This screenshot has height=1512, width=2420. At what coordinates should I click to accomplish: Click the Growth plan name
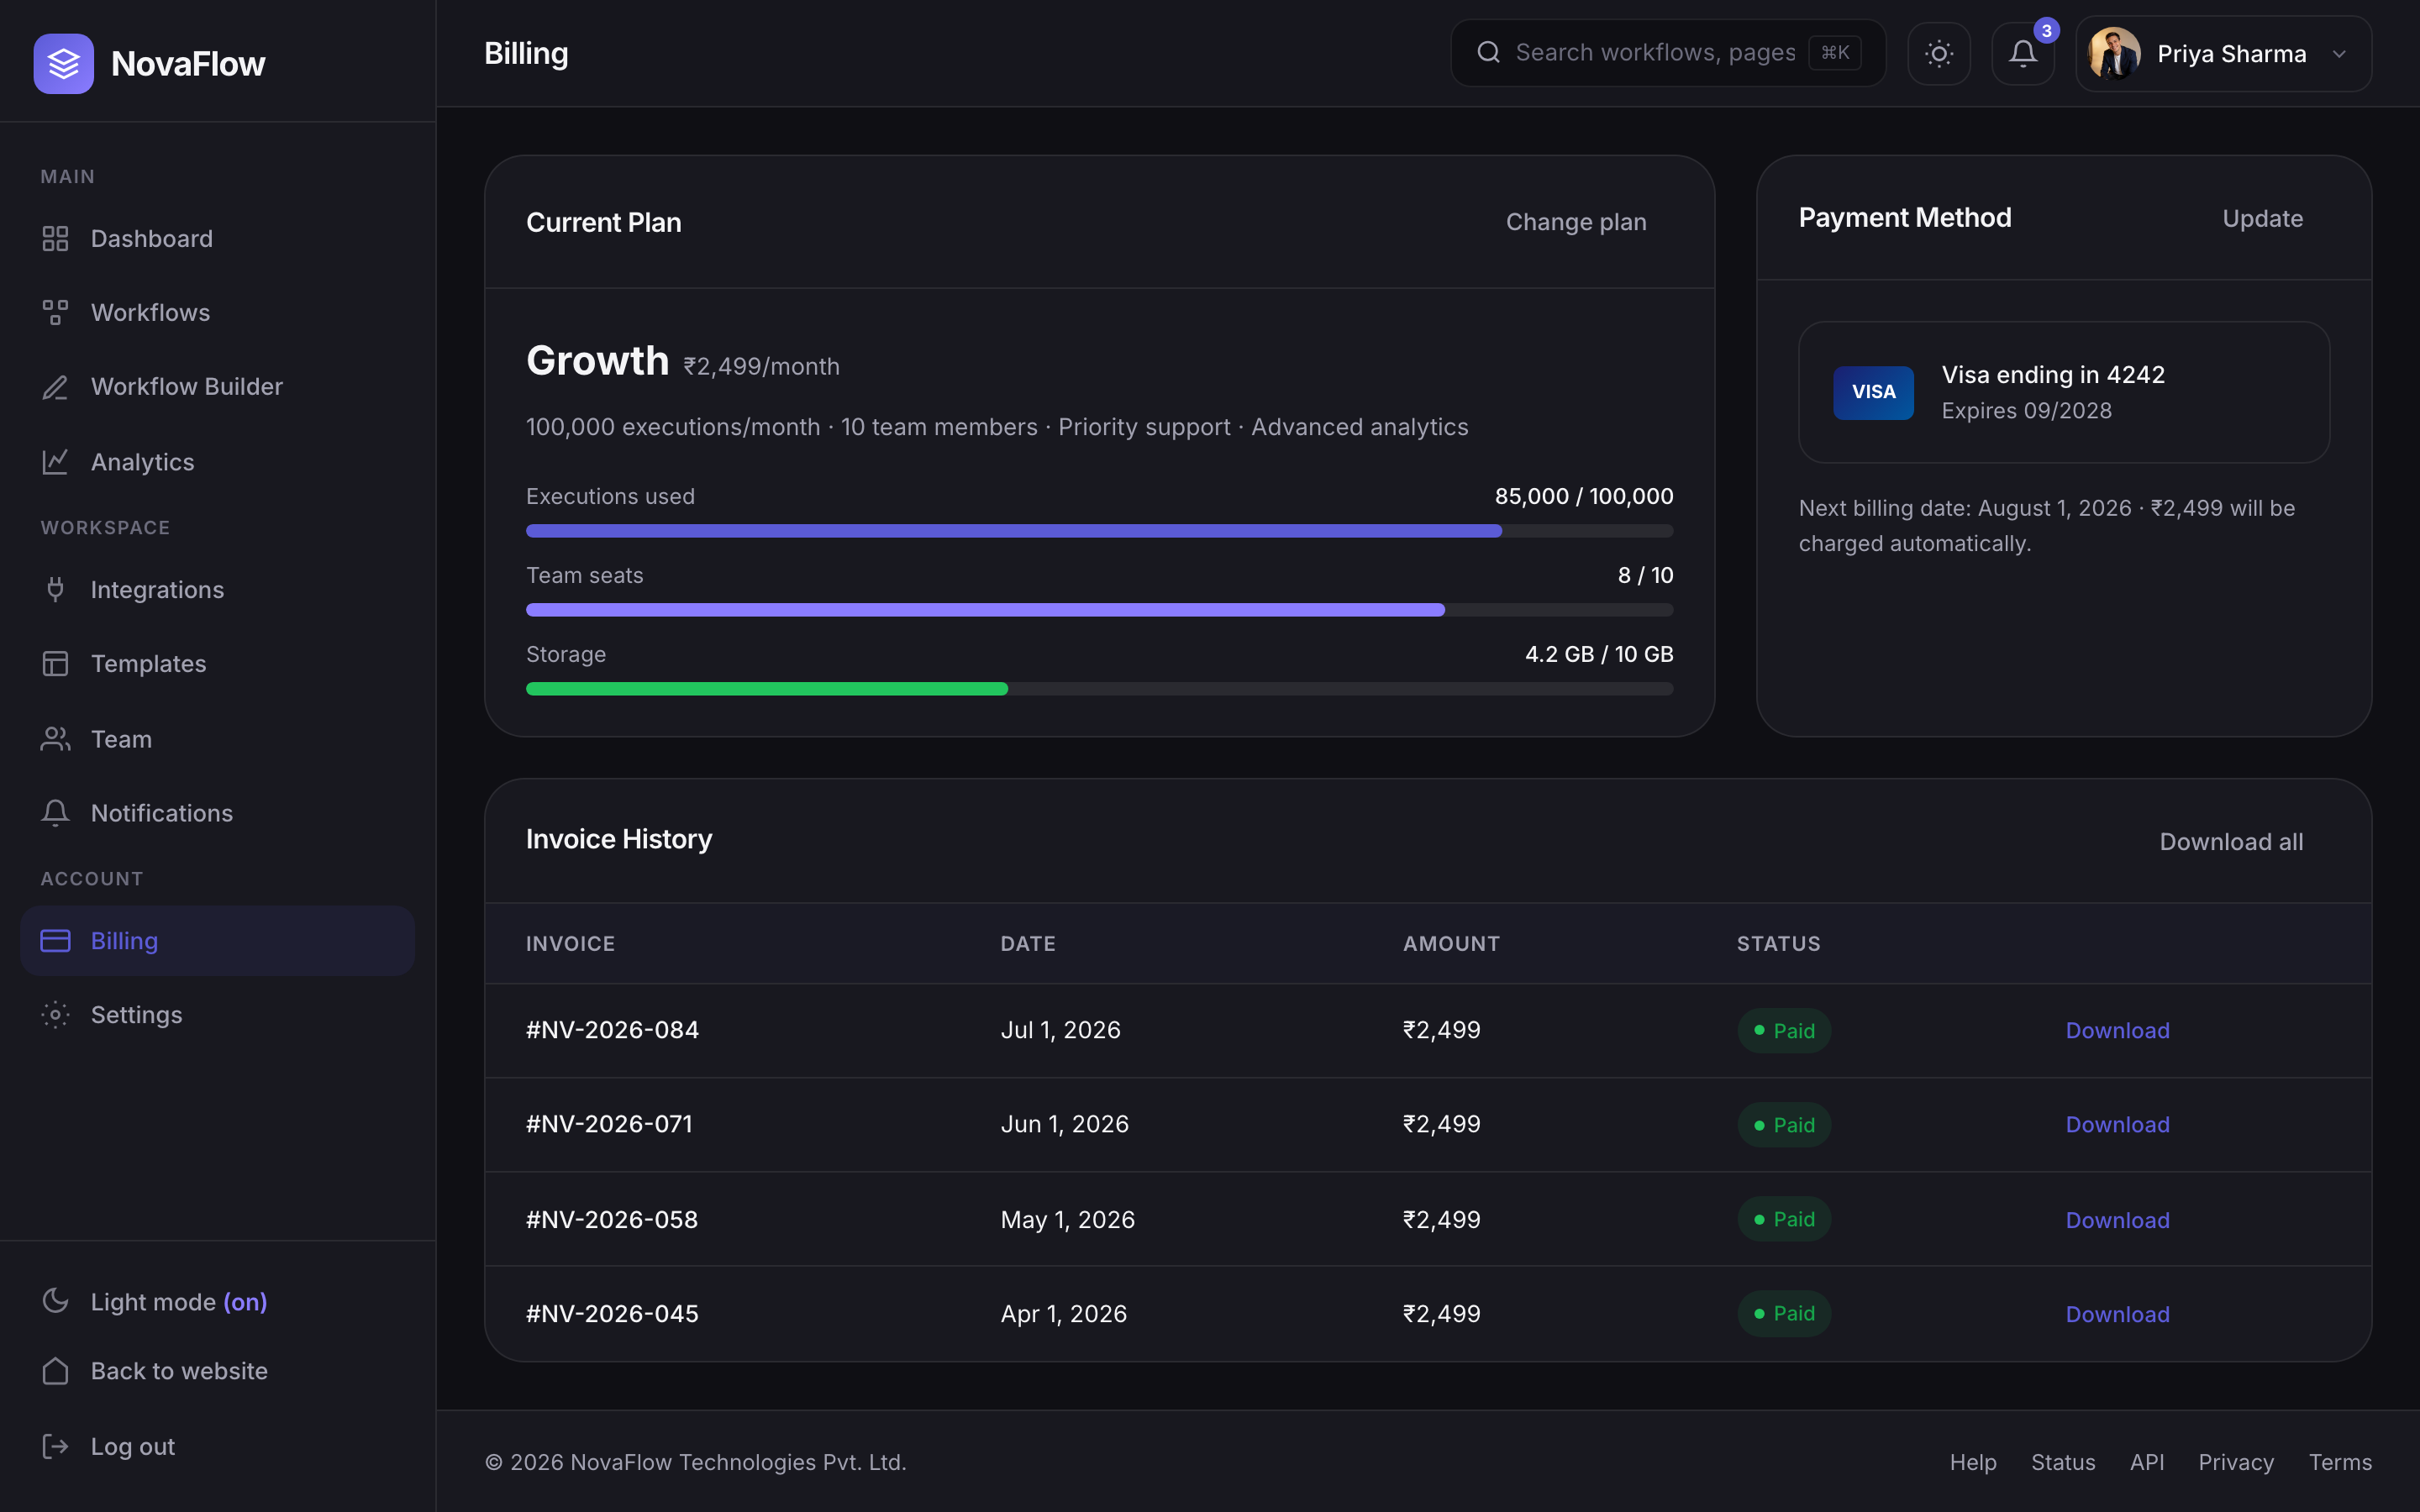(597, 360)
